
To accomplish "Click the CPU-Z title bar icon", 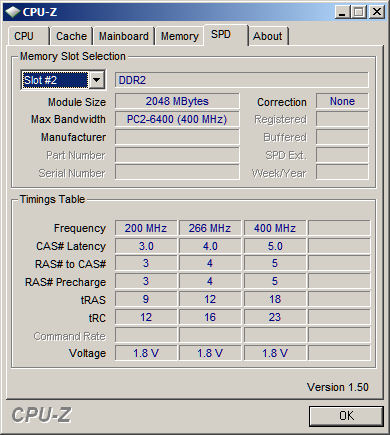I will coord(13,12).
